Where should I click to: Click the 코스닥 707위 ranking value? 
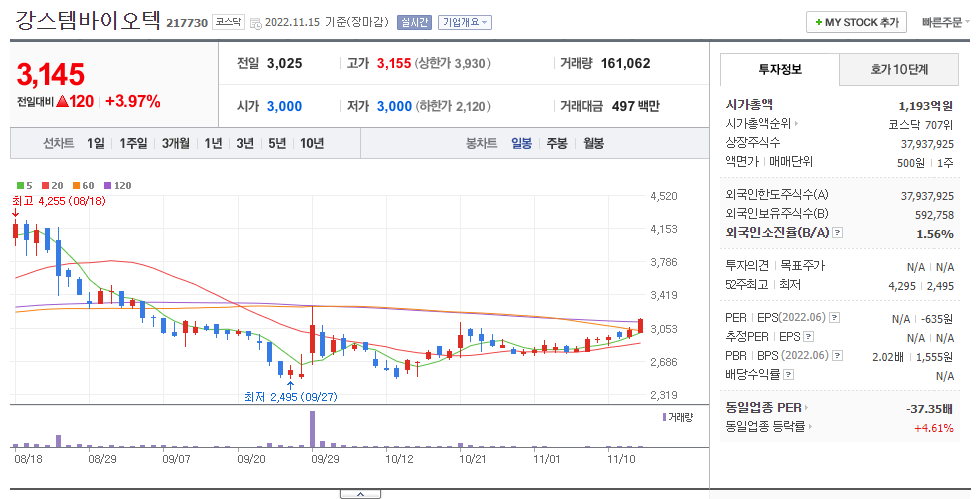coord(920,124)
